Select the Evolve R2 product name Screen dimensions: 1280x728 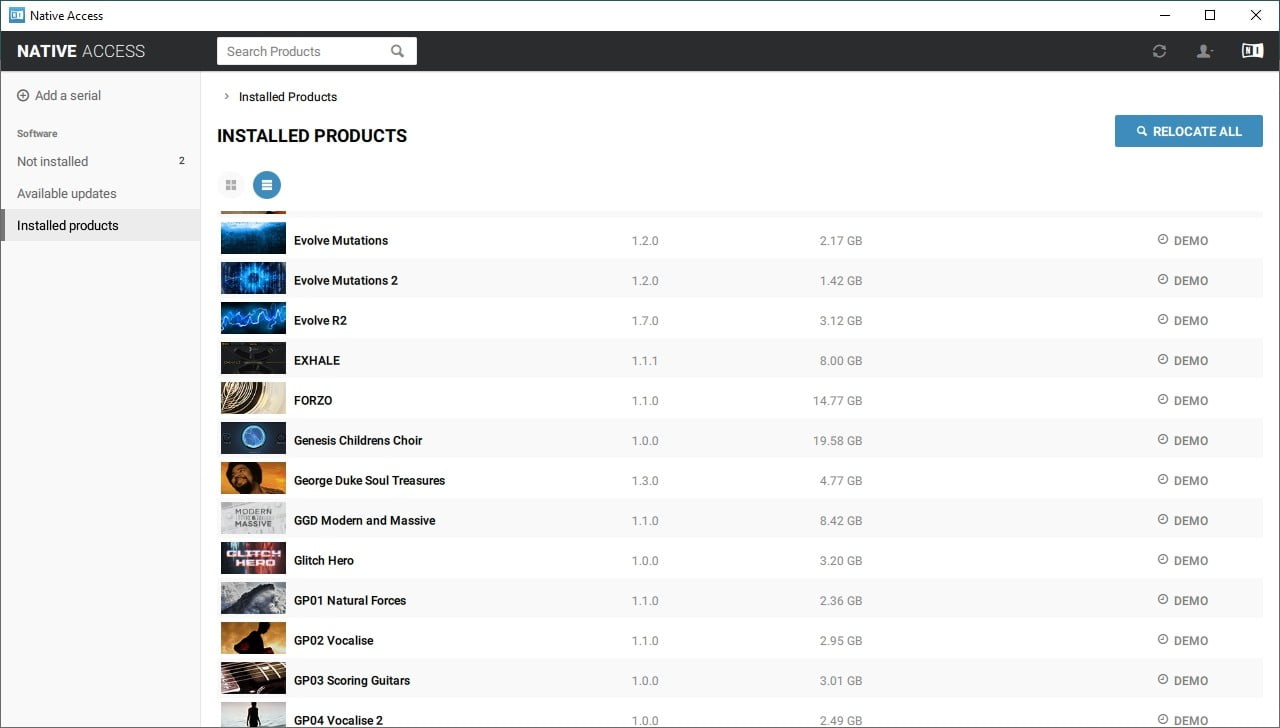[320, 321]
